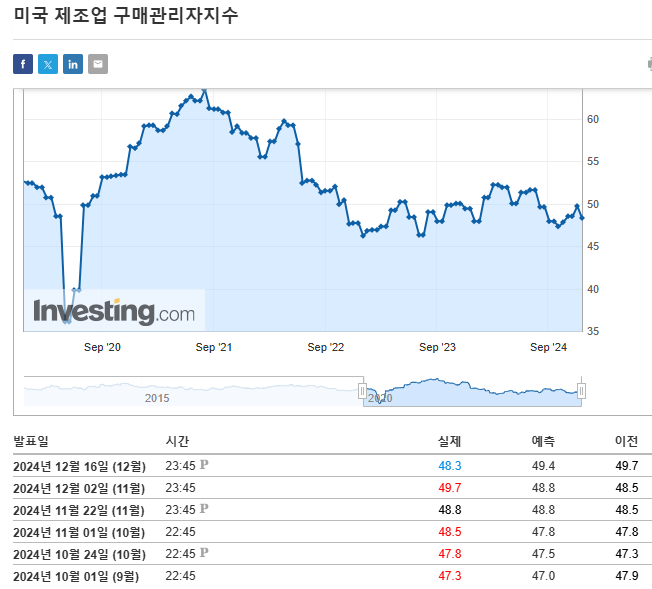Image resolution: width=652 pixels, height=589 pixels.
Task: Click the 미국 제조업 구매관리자지수 title
Action: pyautogui.click(x=126, y=16)
